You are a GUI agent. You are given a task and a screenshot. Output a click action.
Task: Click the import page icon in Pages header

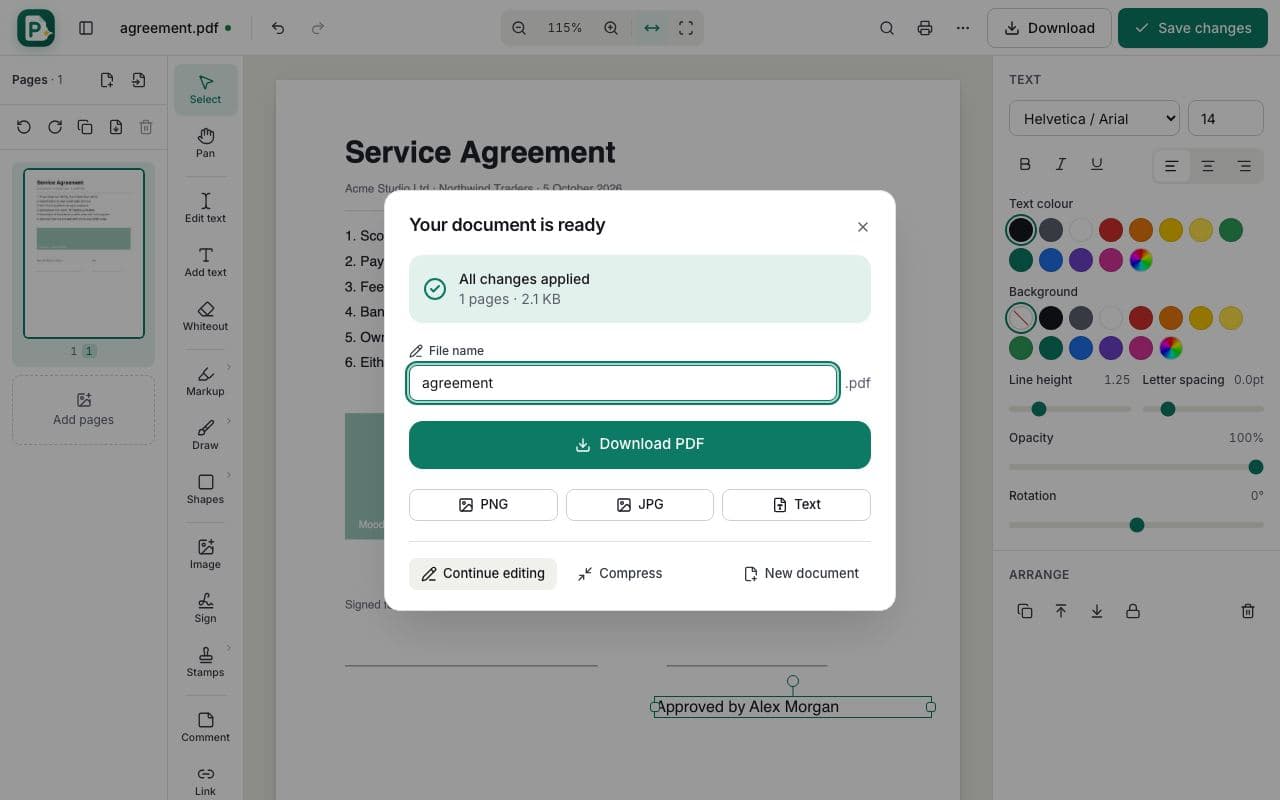tap(139, 80)
